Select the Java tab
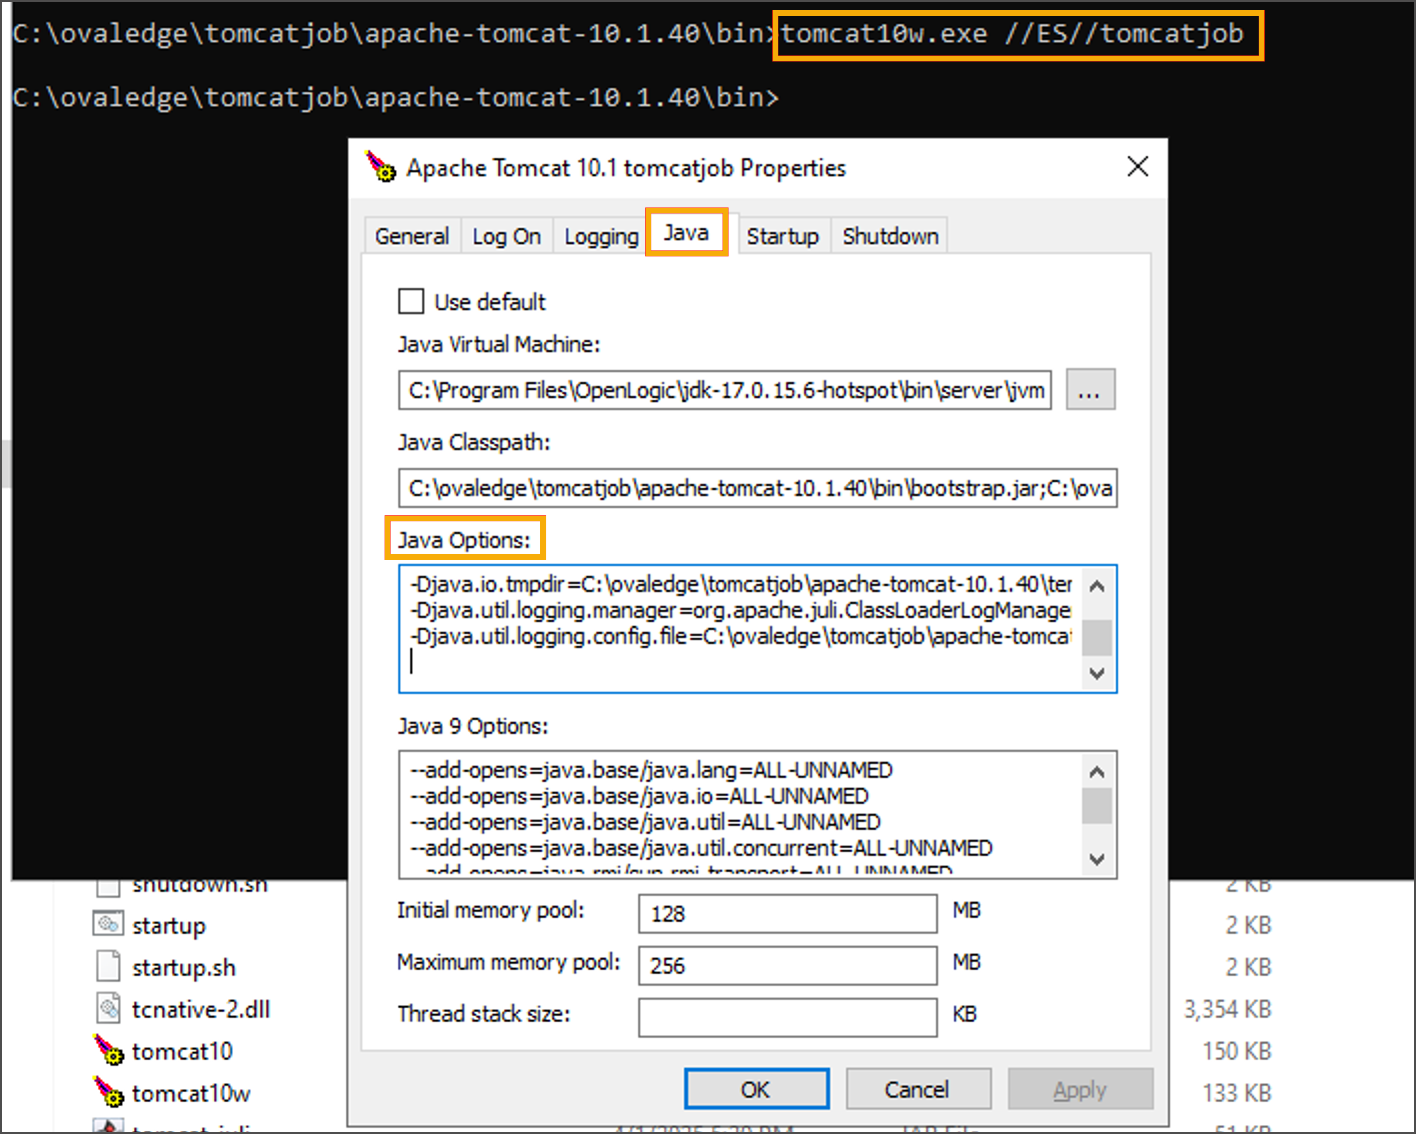This screenshot has height=1134, width=1416. (x=686, y=232)
